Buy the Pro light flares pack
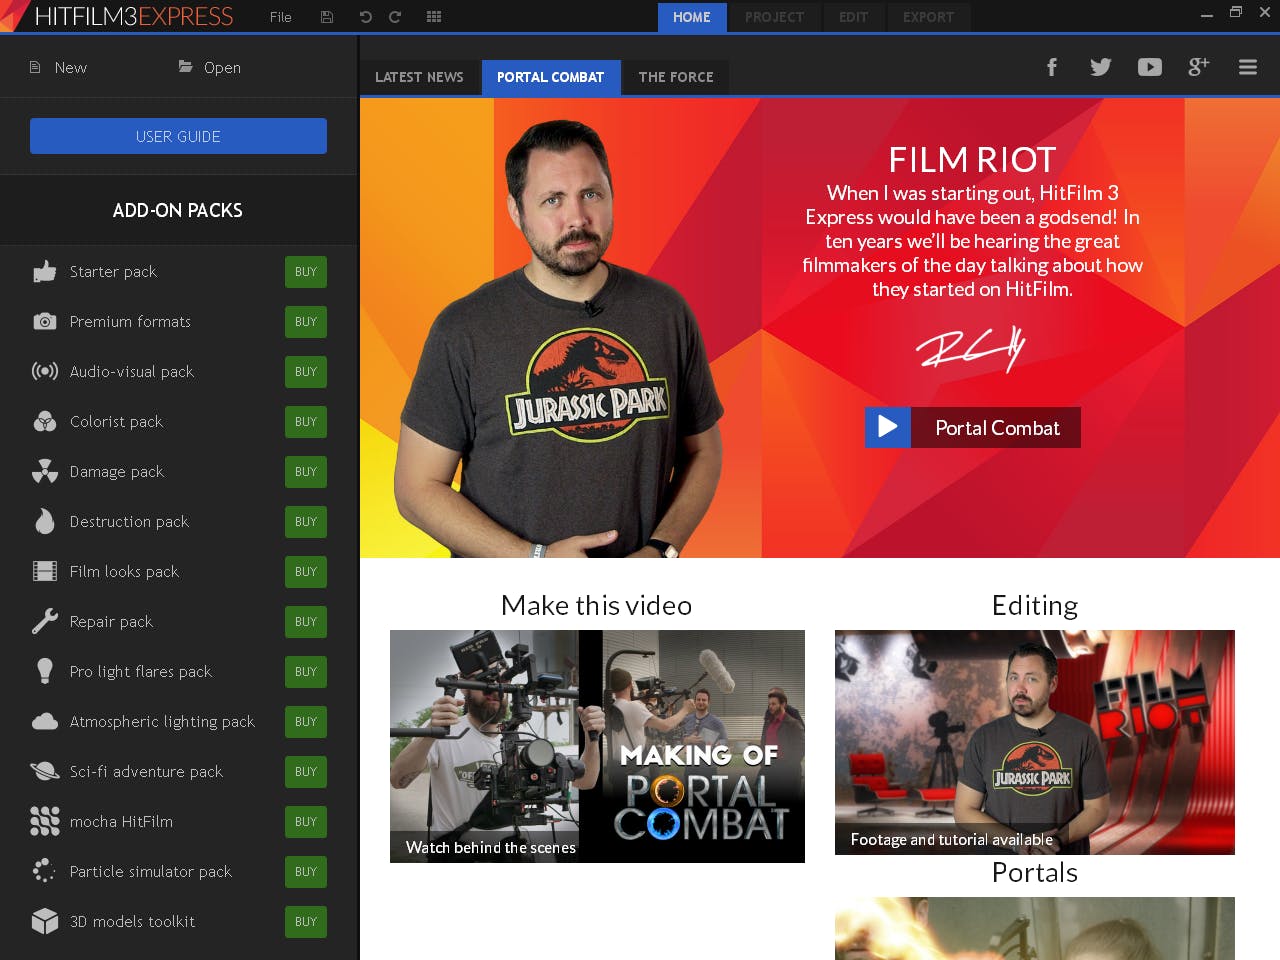The image size is (1280, 960). (x=306, y=672)
